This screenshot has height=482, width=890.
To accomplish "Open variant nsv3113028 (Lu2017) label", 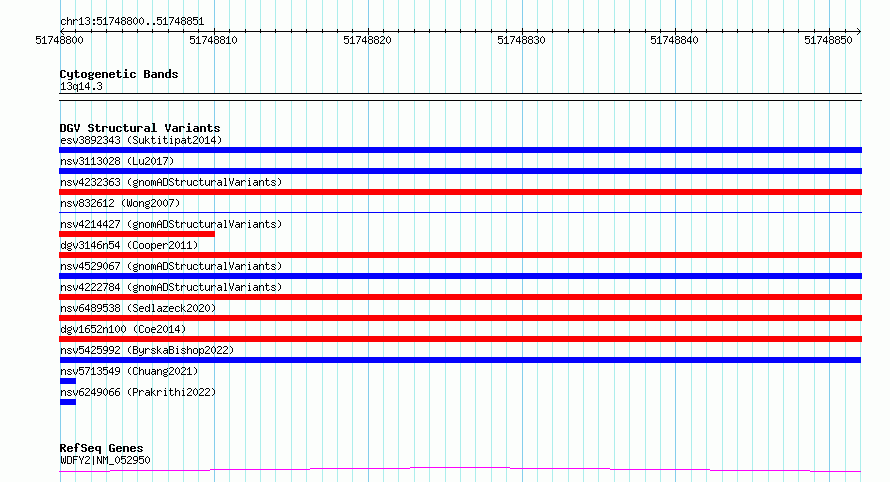I will click(x=117, y=161).
